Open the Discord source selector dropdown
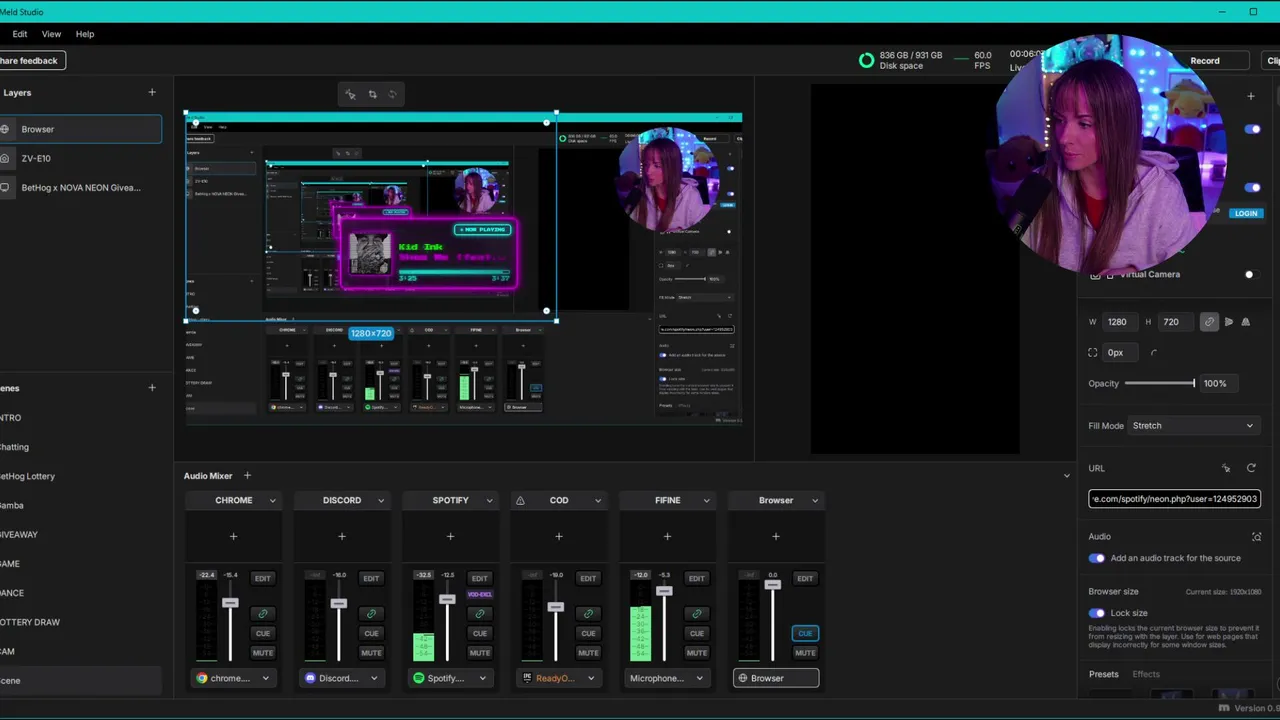Image resolution: width=1280 pixels, height=720 pixels. coord(342,678)
